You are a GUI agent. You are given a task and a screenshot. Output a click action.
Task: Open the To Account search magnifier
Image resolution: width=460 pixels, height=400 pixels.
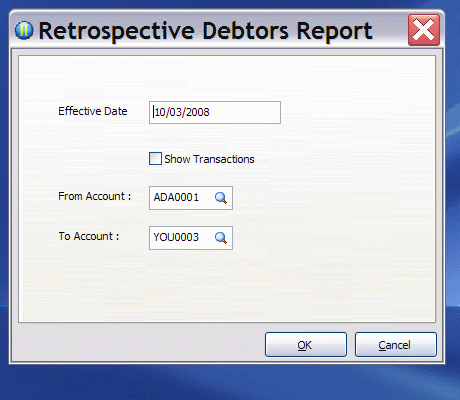click(x=221, y=238)
